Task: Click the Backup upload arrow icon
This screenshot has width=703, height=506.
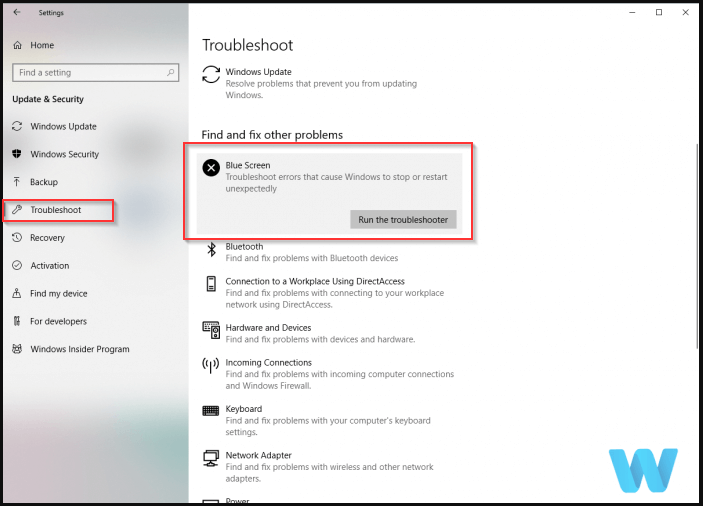Action: [x=17, y=182]
